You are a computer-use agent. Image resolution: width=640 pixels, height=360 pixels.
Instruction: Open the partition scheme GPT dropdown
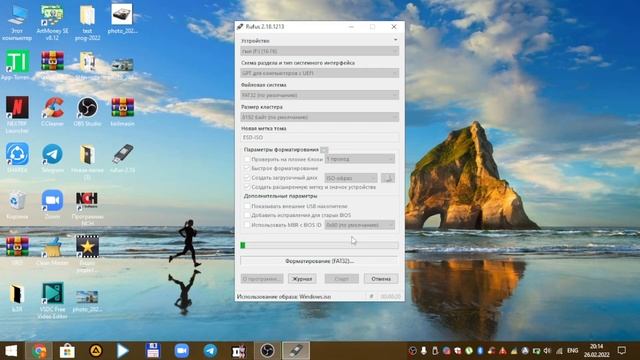click(x=320, y=73)
